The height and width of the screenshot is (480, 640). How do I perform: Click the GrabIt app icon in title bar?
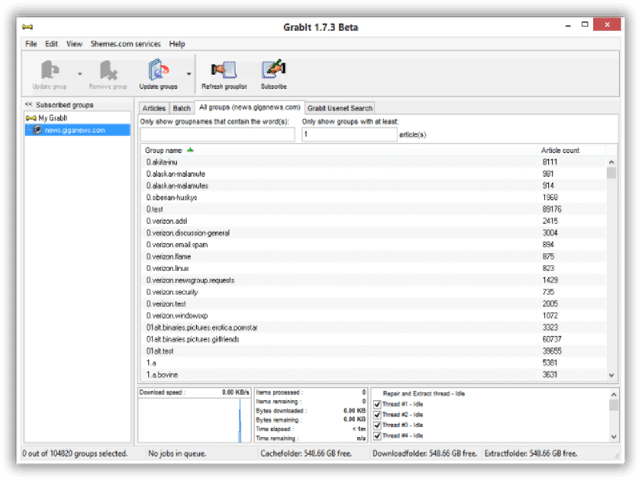(x=27, y=27)
